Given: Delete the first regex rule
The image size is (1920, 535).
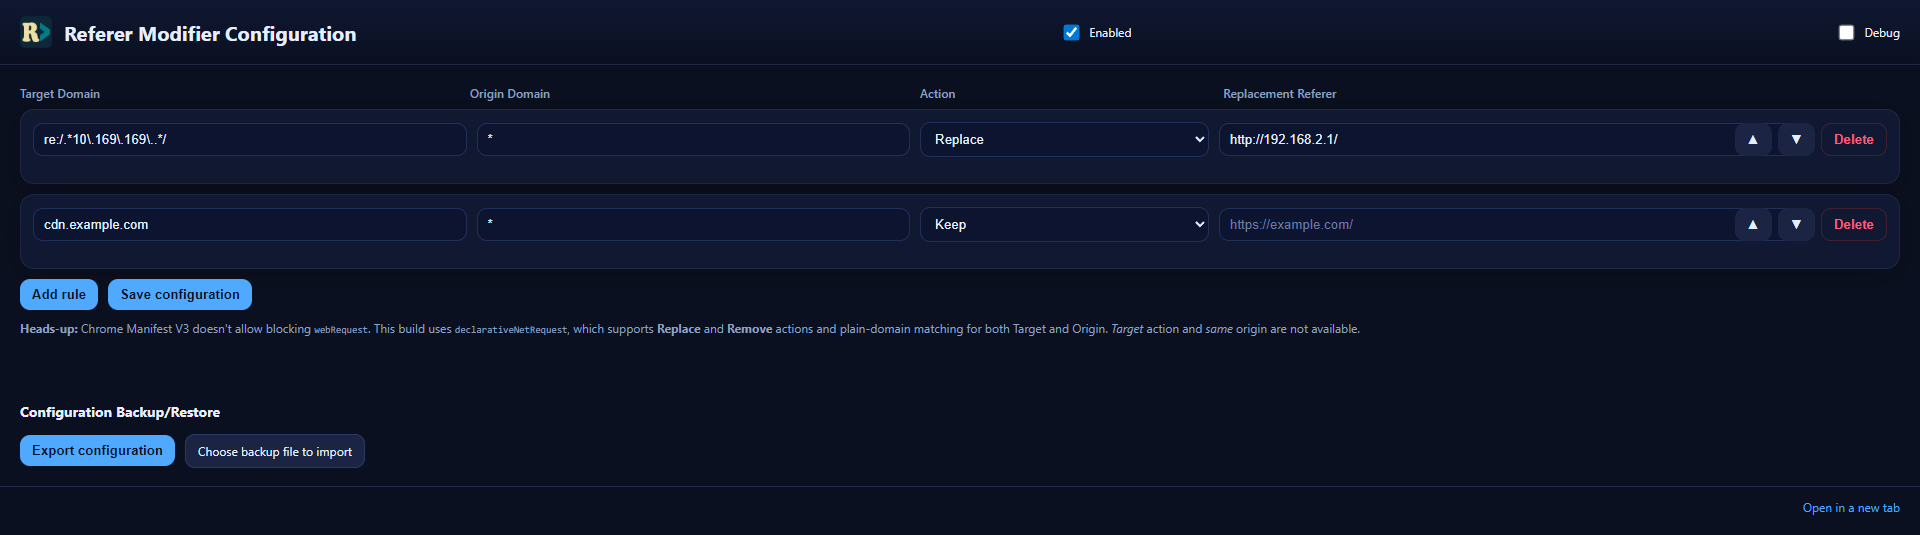Looking at the screenshot, I should 1853,140.
